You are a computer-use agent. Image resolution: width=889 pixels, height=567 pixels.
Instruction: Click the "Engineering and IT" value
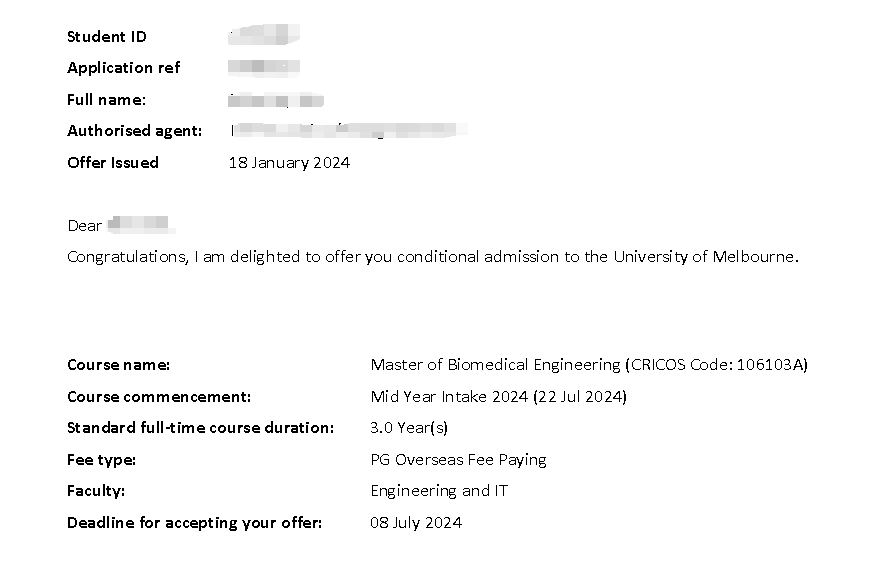coord(438,491)
